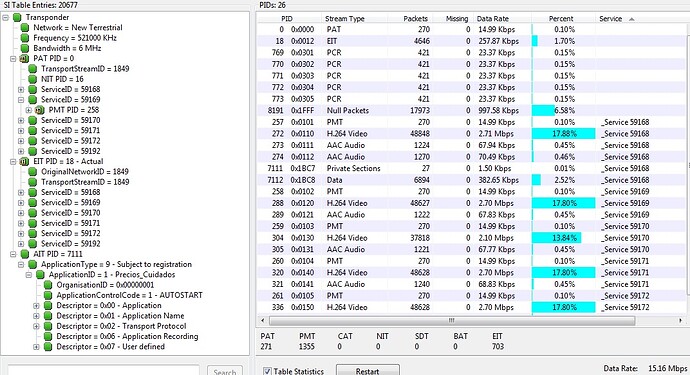The height and width of the screenshot is (375, 690).
Task: Click the 6.58% bar in Null Packets row
Action: point(543,110)
